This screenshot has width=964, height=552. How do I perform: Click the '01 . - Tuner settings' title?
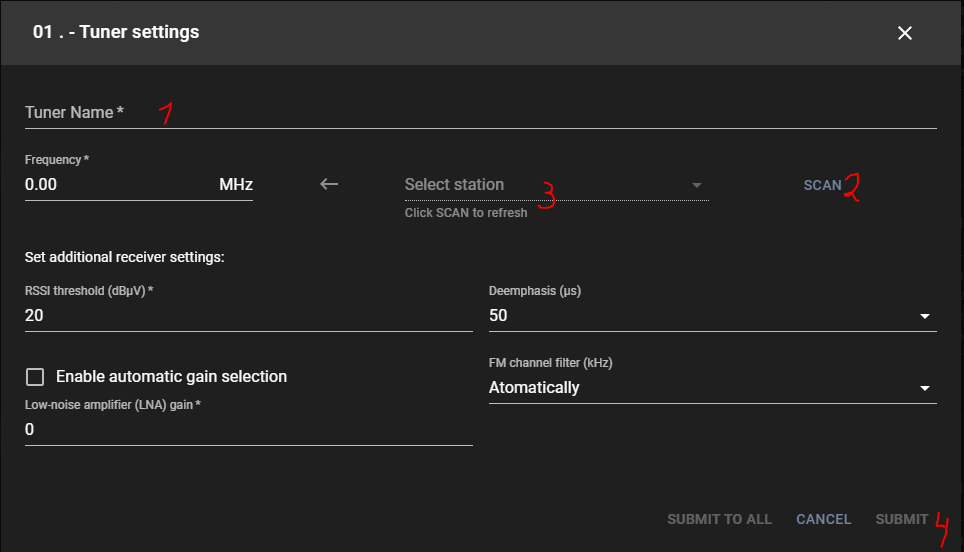click(116, 32)
